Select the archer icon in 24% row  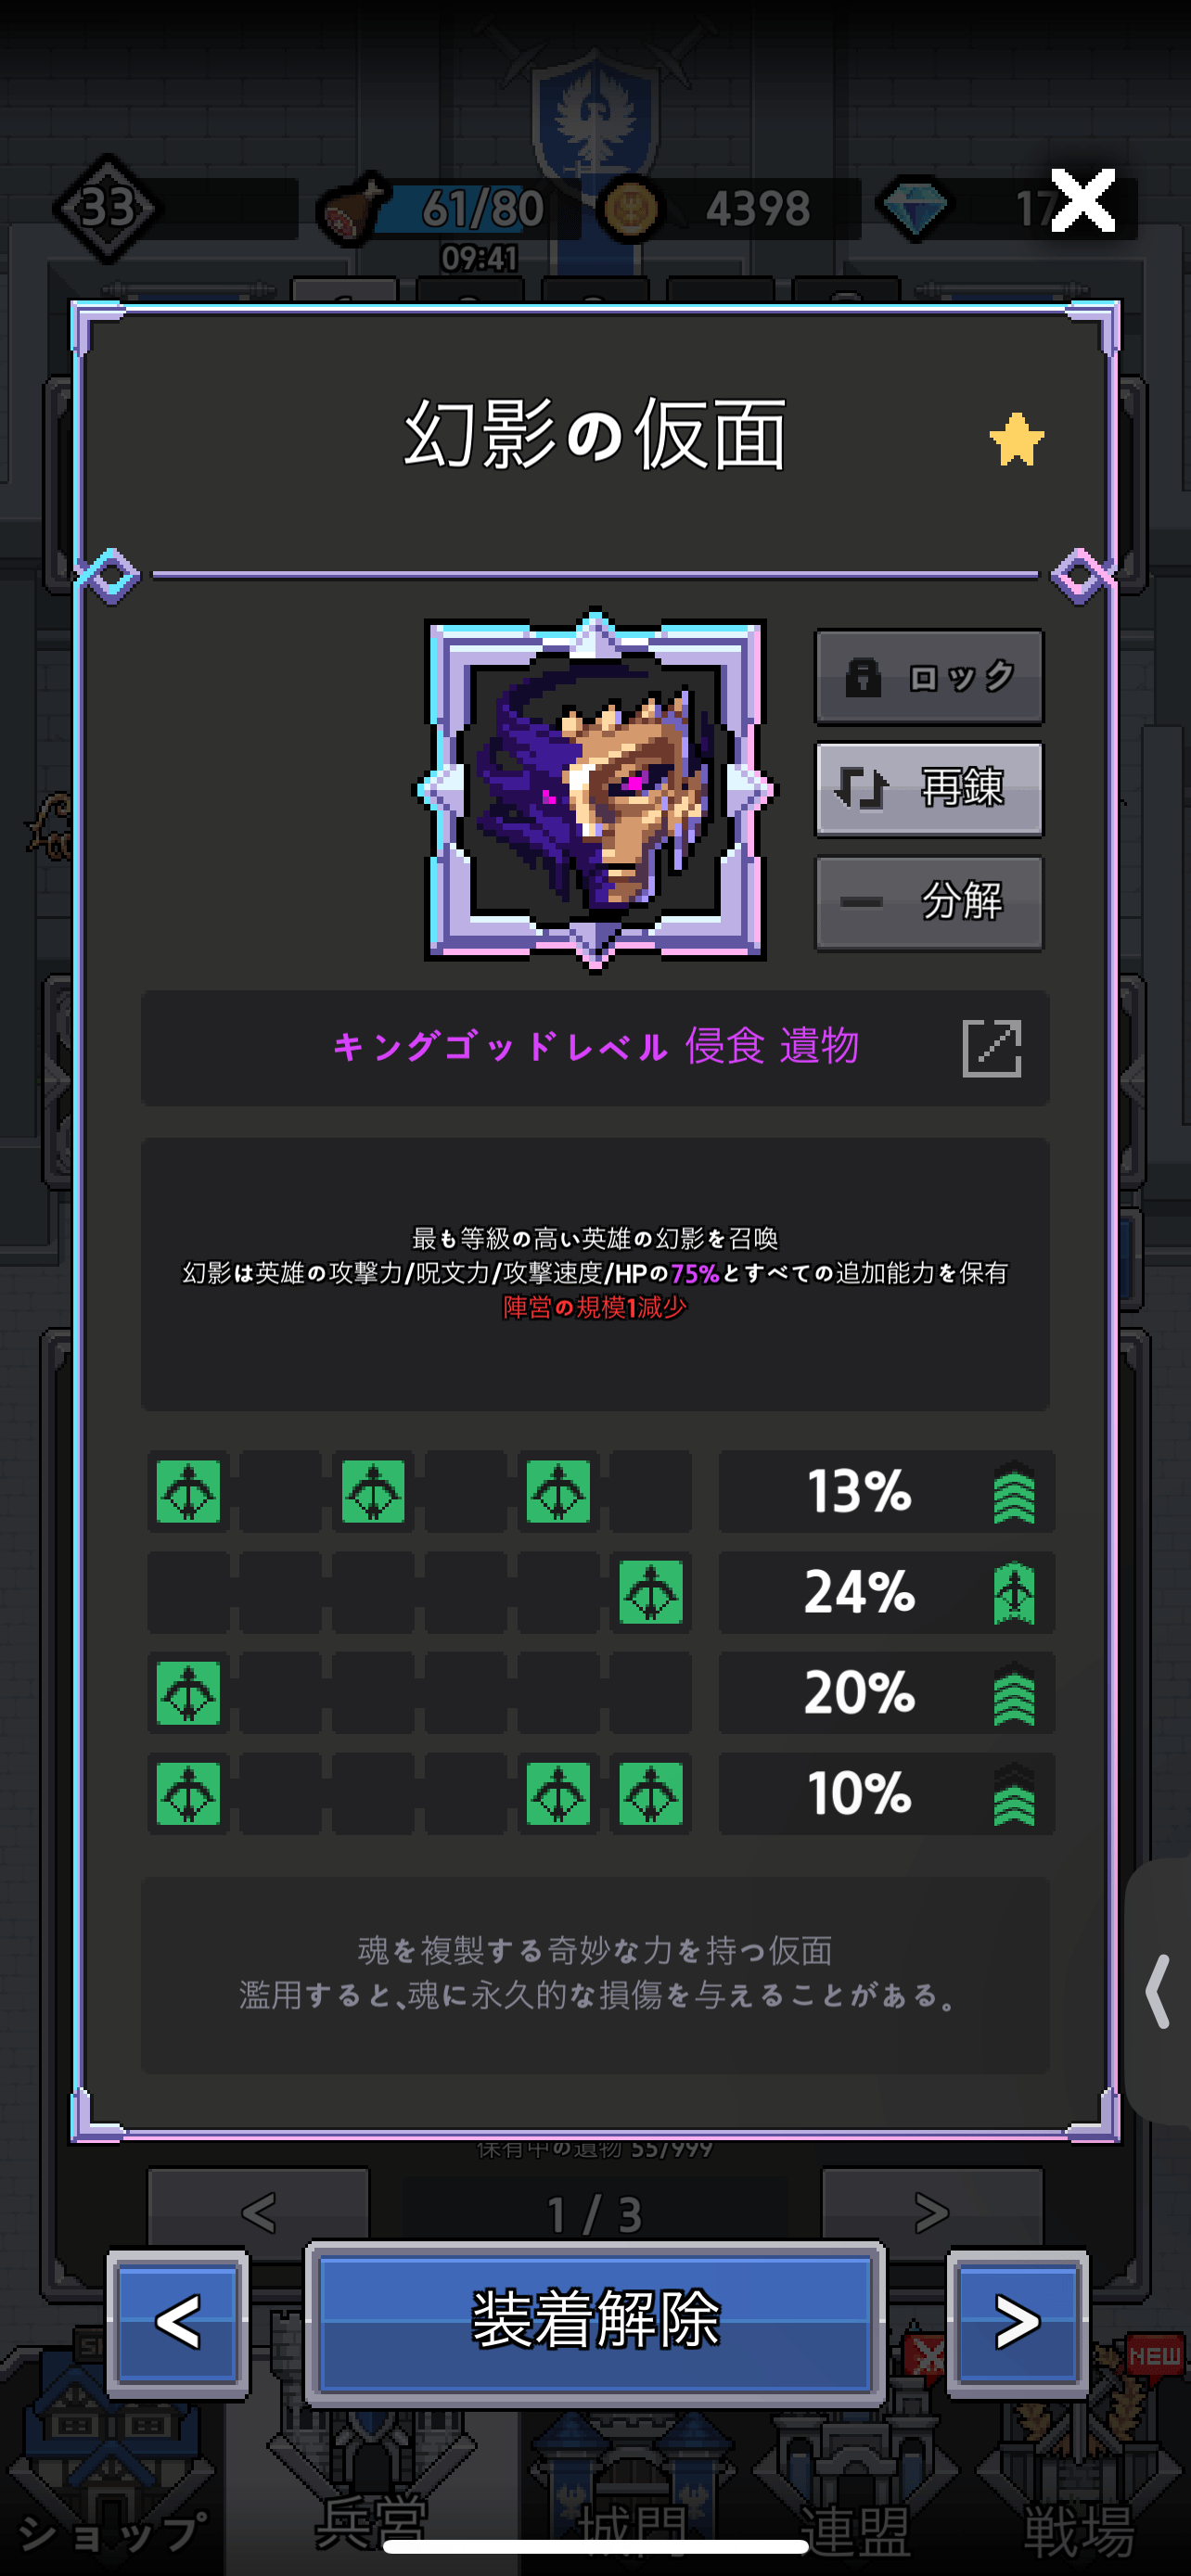tap(651, 1593)
